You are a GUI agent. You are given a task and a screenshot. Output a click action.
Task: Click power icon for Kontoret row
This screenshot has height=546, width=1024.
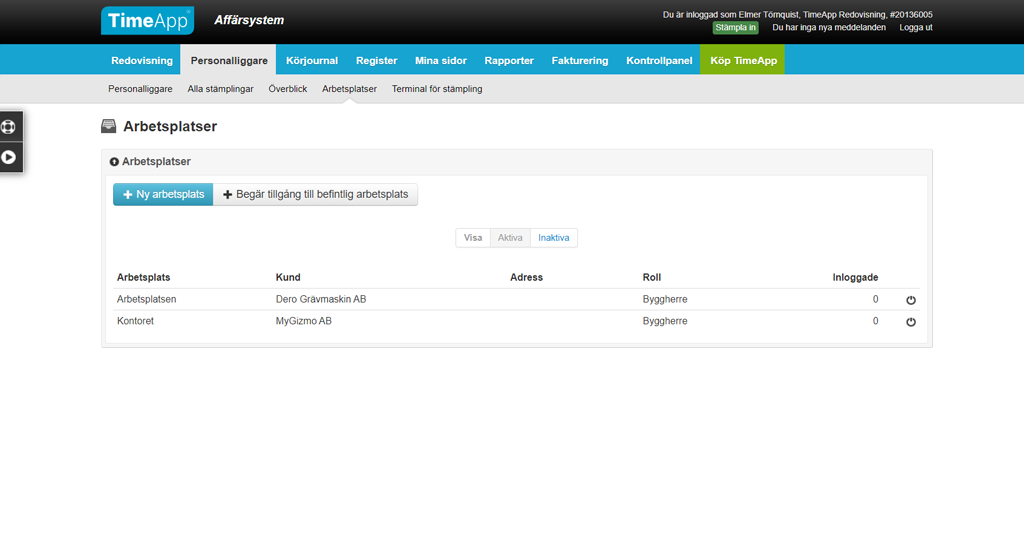pos(910,322)
